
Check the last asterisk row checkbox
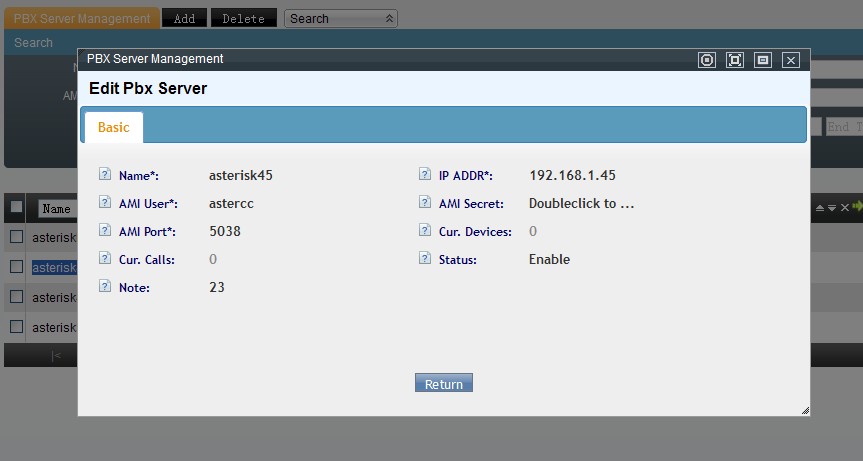(16, 327)
